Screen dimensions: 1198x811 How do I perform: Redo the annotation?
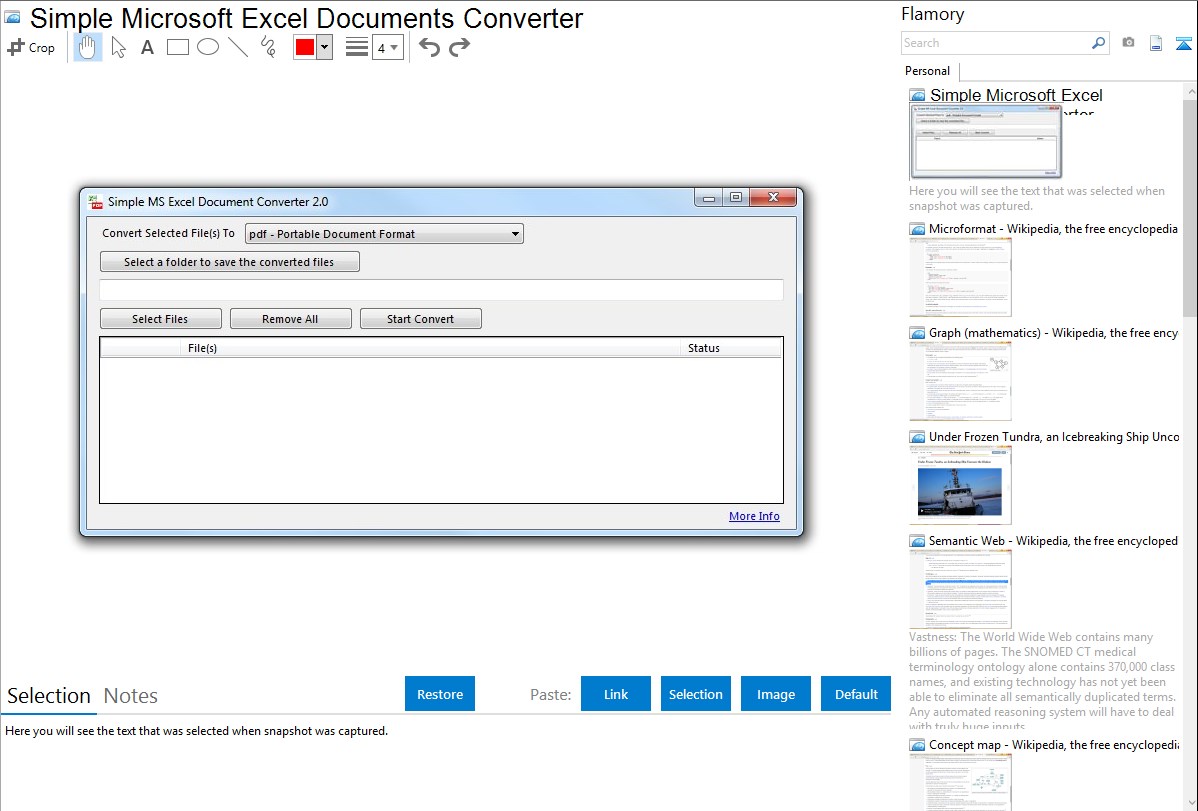pos(459,47)
